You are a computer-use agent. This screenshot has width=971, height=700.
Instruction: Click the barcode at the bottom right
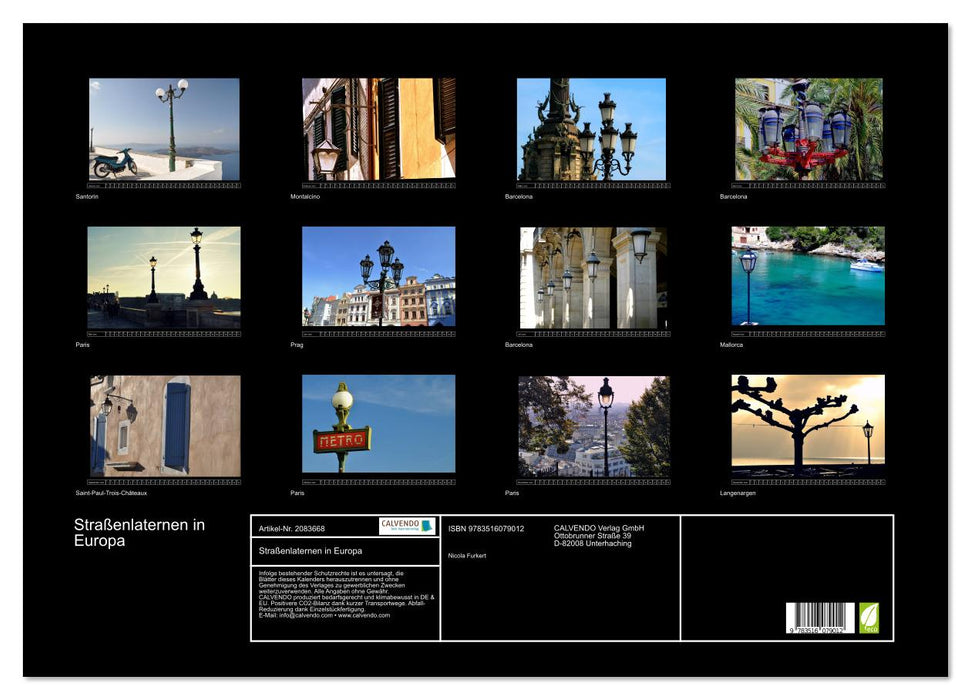click(819, 619)
